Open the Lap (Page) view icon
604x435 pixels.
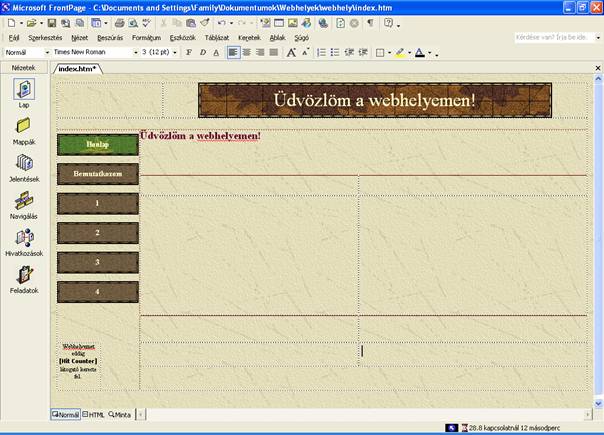(x=23, y=91)
